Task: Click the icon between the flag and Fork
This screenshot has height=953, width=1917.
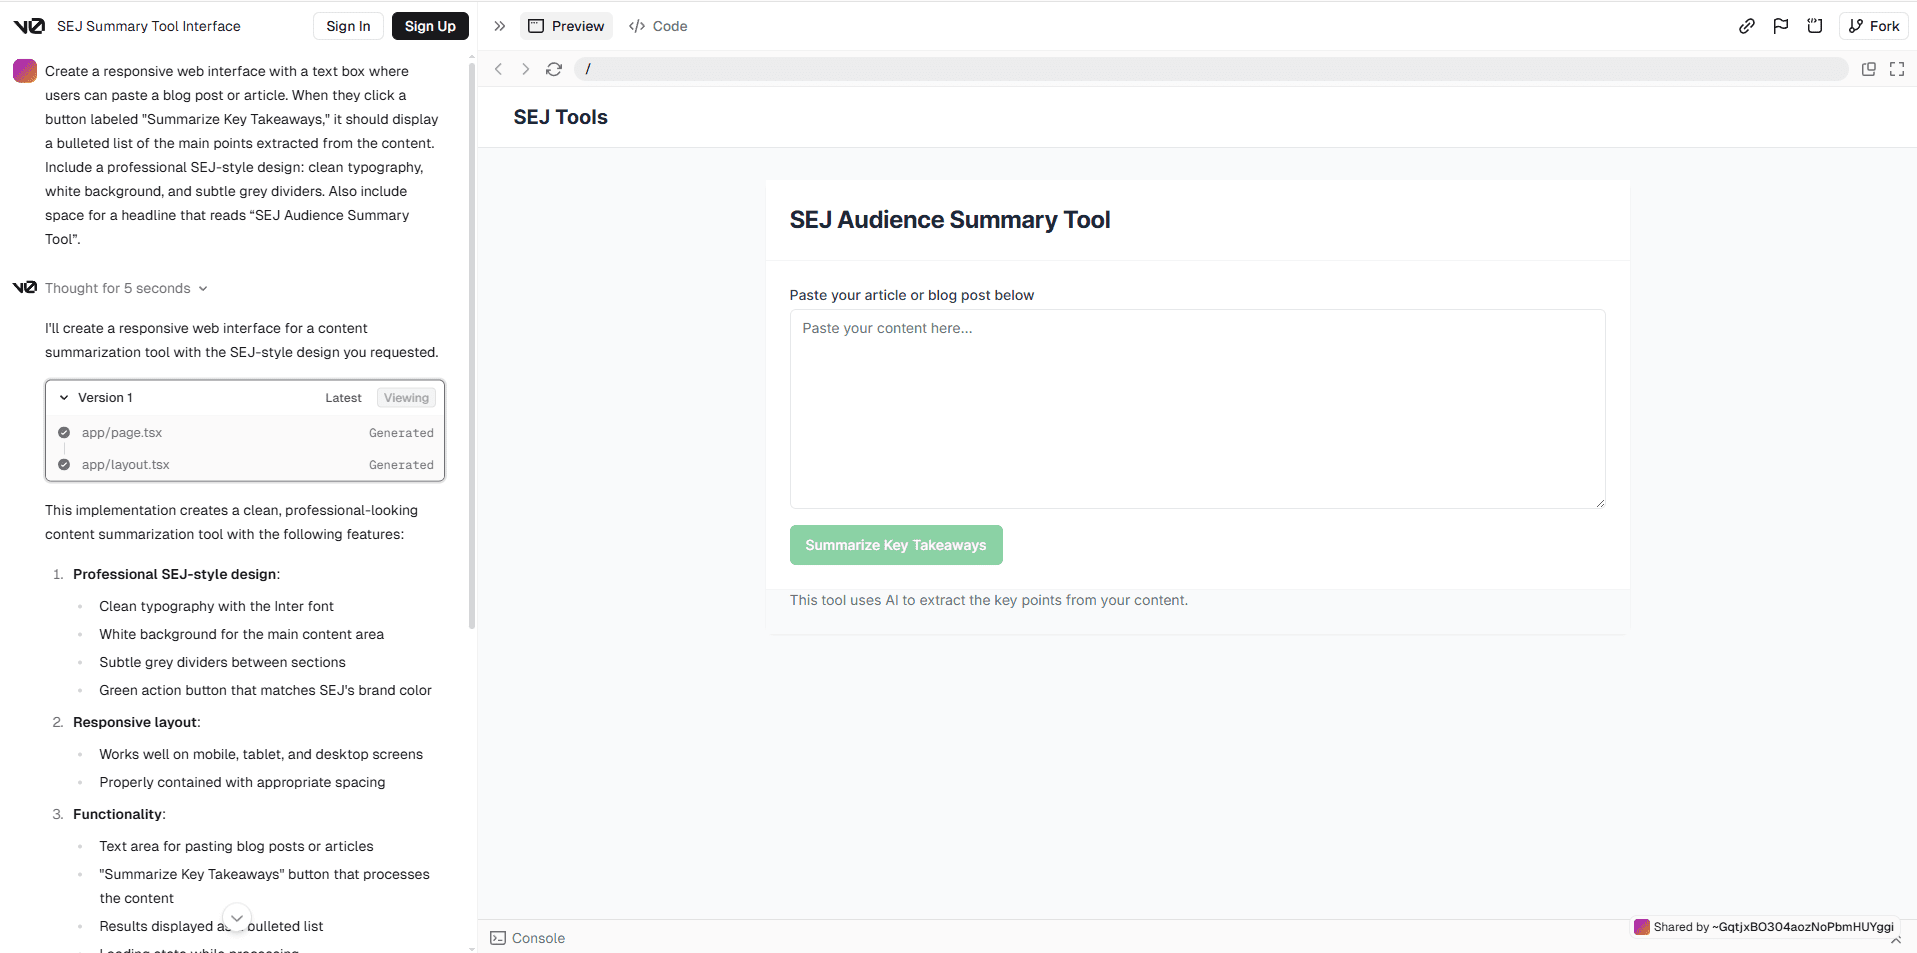Action: click(x=1815, y=26)
